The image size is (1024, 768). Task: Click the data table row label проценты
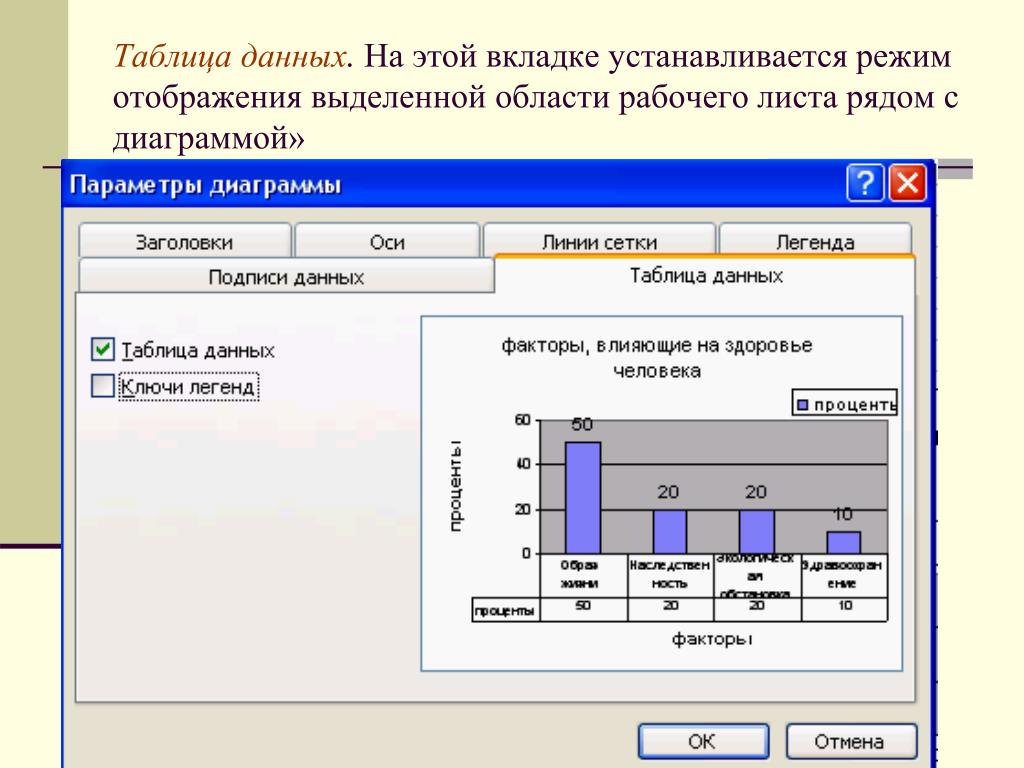tap(504, 611)
